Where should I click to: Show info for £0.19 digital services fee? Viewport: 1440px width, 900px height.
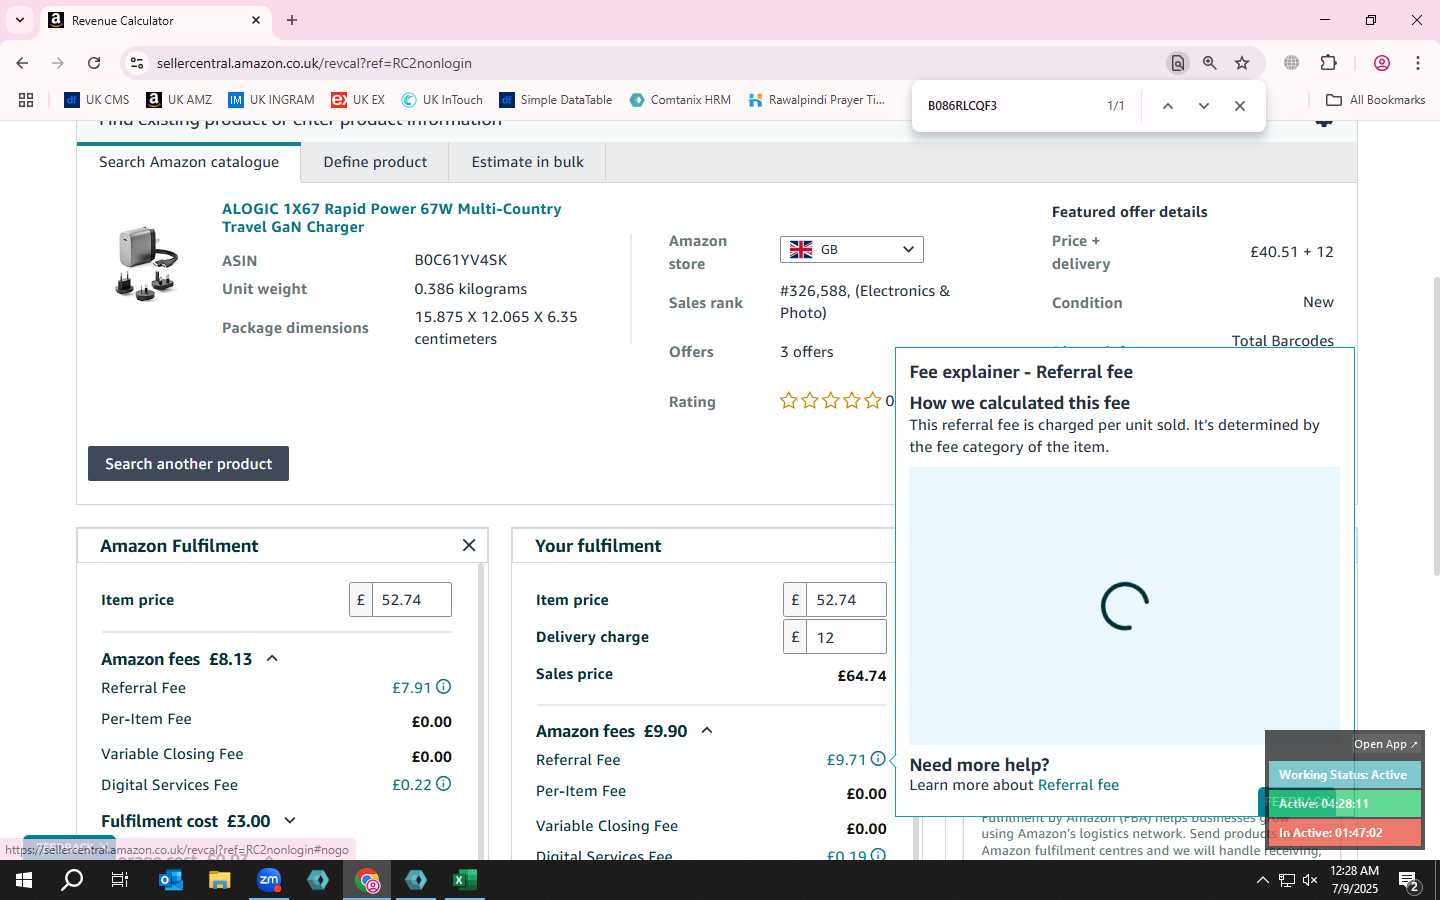pyautogui.click(x=878, y=855)
